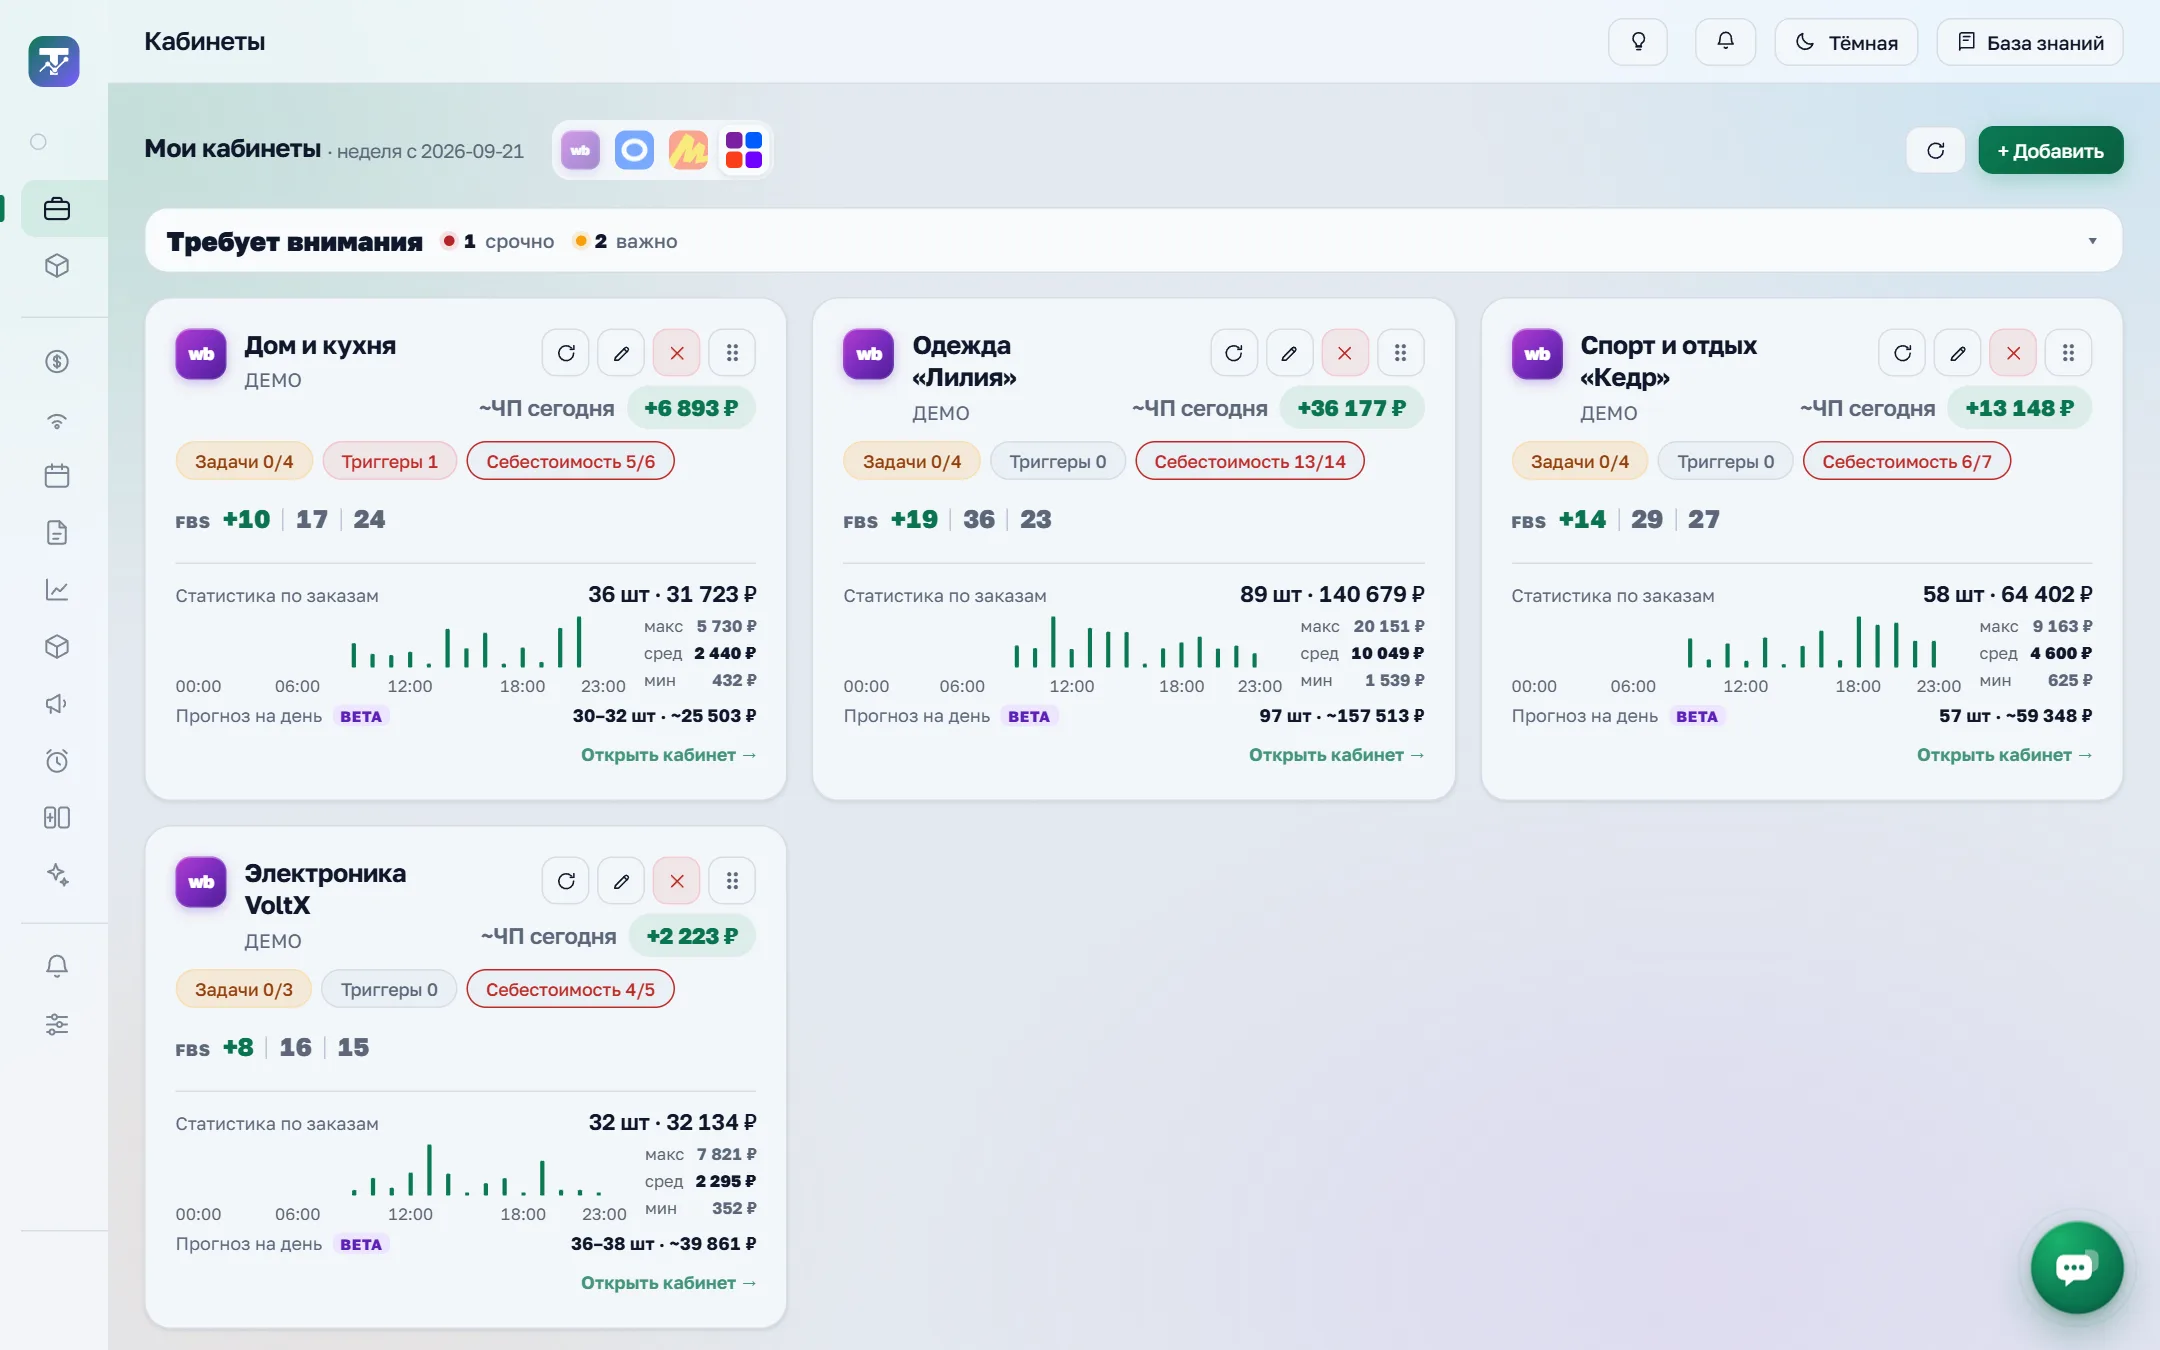Toggle the four-squares marketplace filter icon
The height and width of the screenshot is (1350, 2160).
tap(743, 150)
